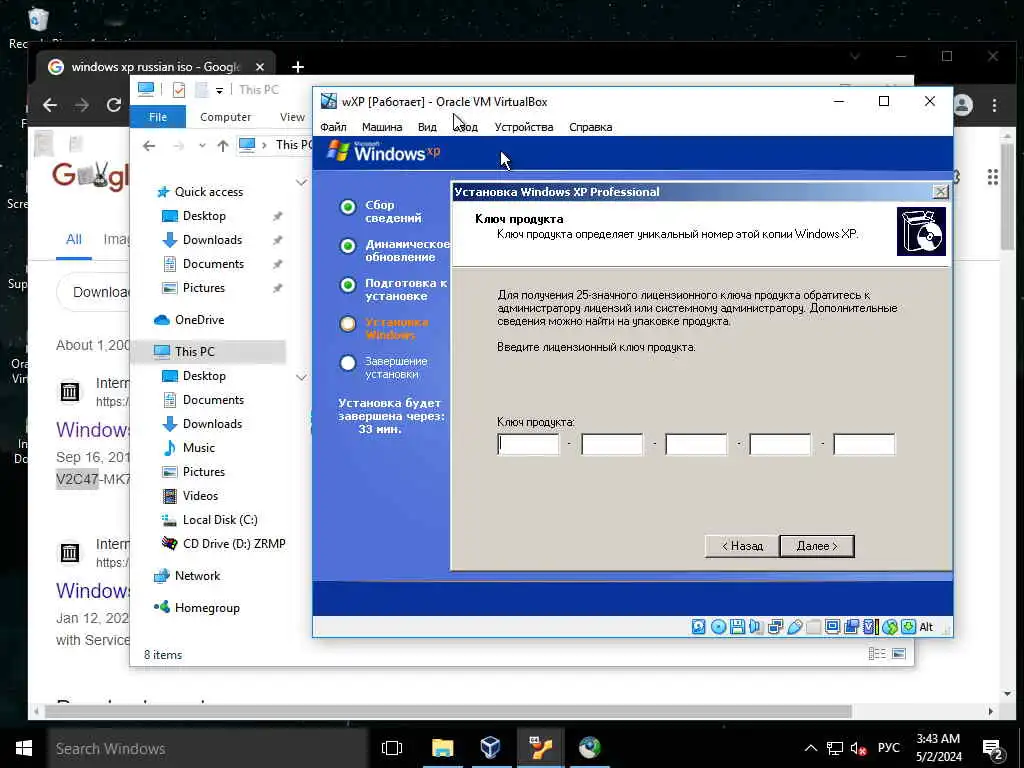Select Homegroup in Explorer navigation pane
This screenshot has height=768, width=1024.
[x=197, y=608]
